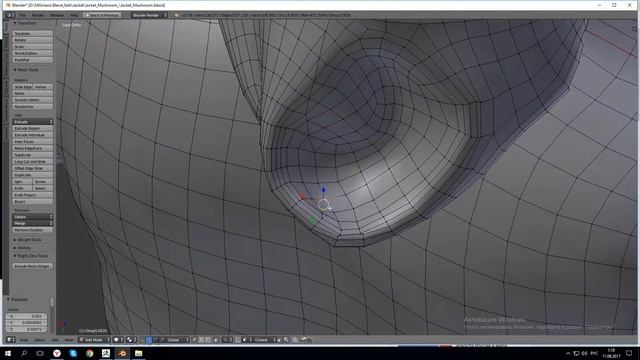Click the Duplicate button
Screen dimensions: 640x360
pyautogui.click(x=33, y=175)
